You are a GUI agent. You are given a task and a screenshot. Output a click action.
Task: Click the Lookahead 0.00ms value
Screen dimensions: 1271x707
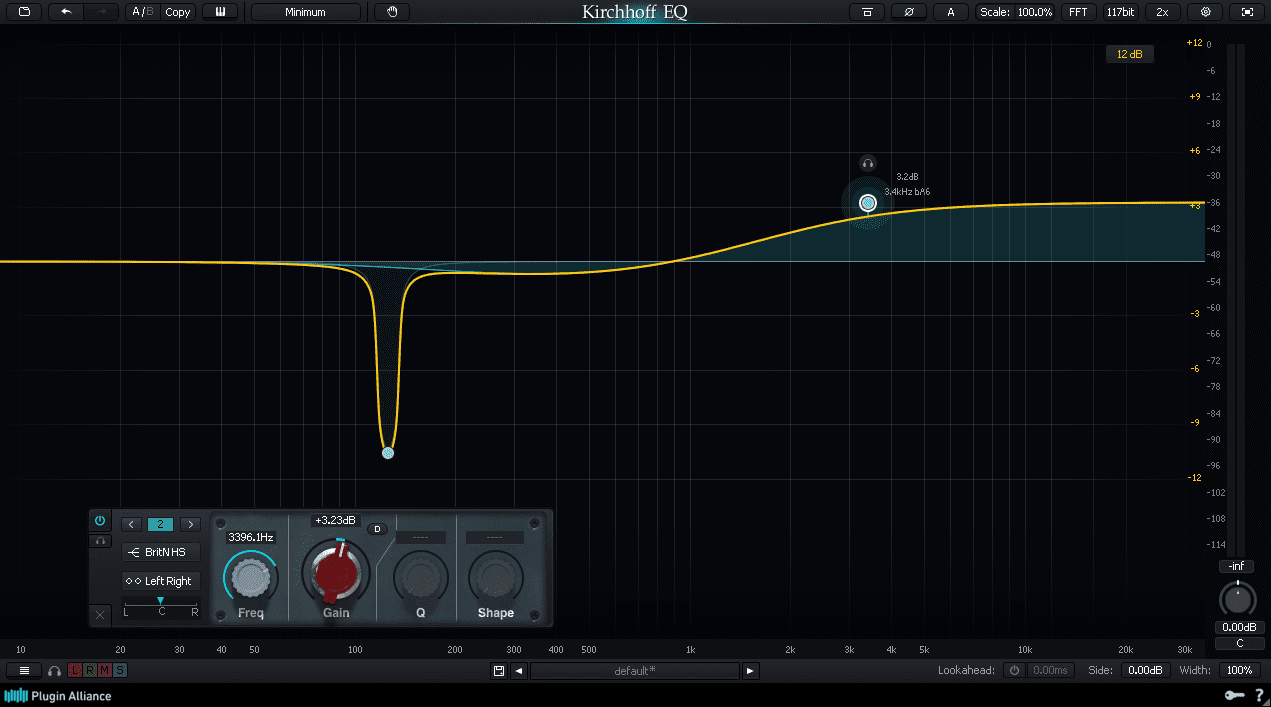click(x=1050, y=670)
